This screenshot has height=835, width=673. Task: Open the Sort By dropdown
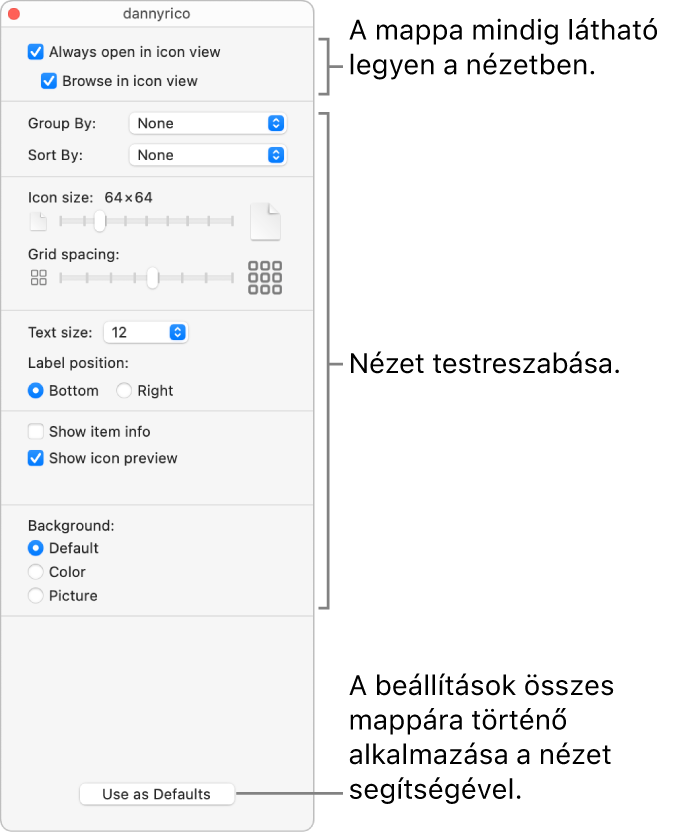[208, 155]
